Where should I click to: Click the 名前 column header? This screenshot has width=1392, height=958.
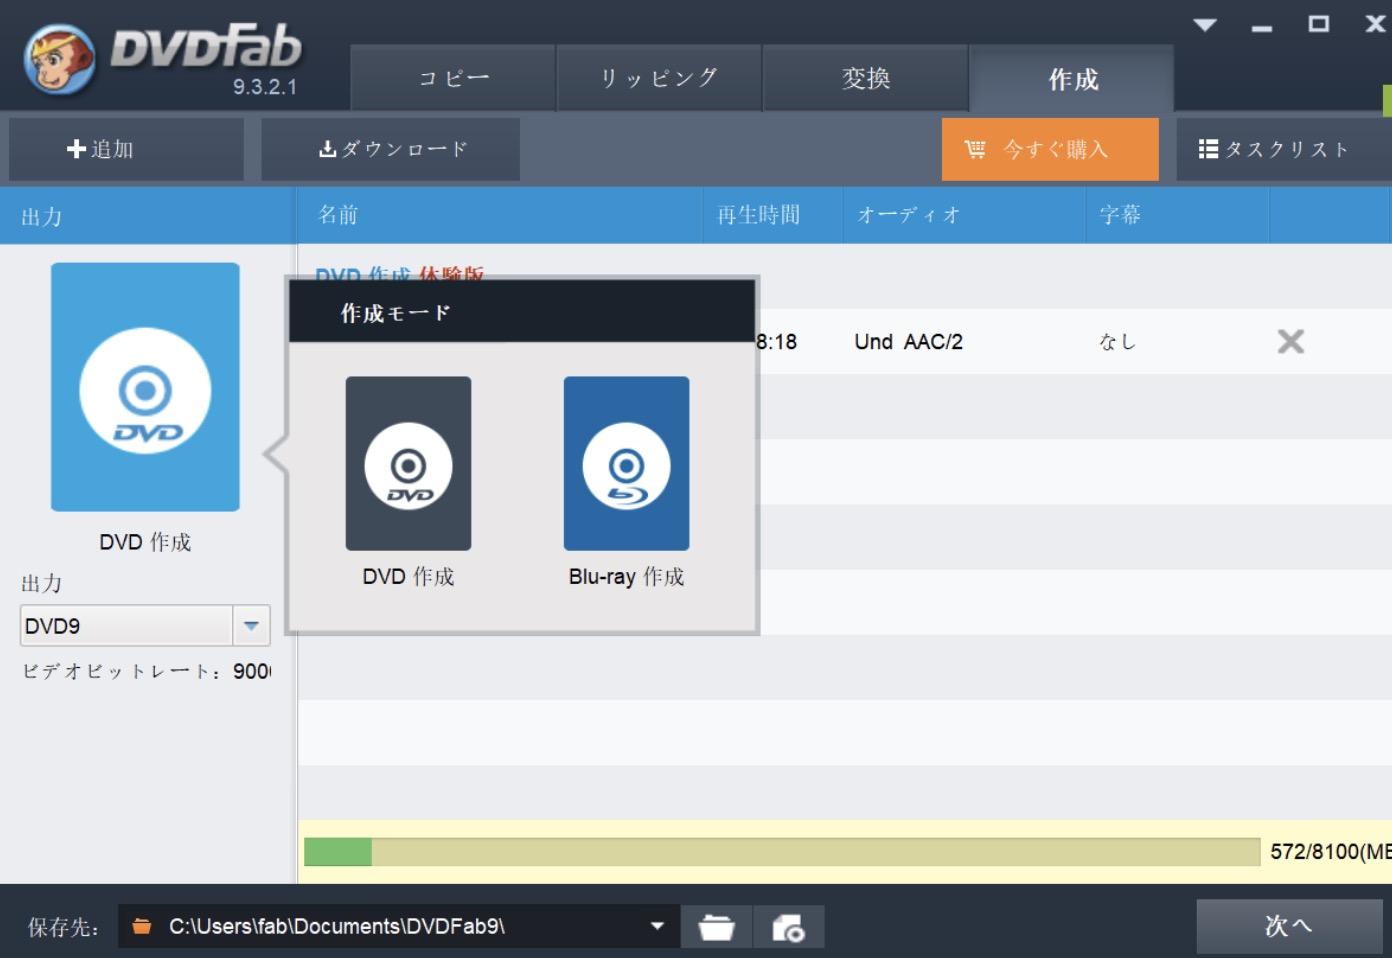coord(338,214)
